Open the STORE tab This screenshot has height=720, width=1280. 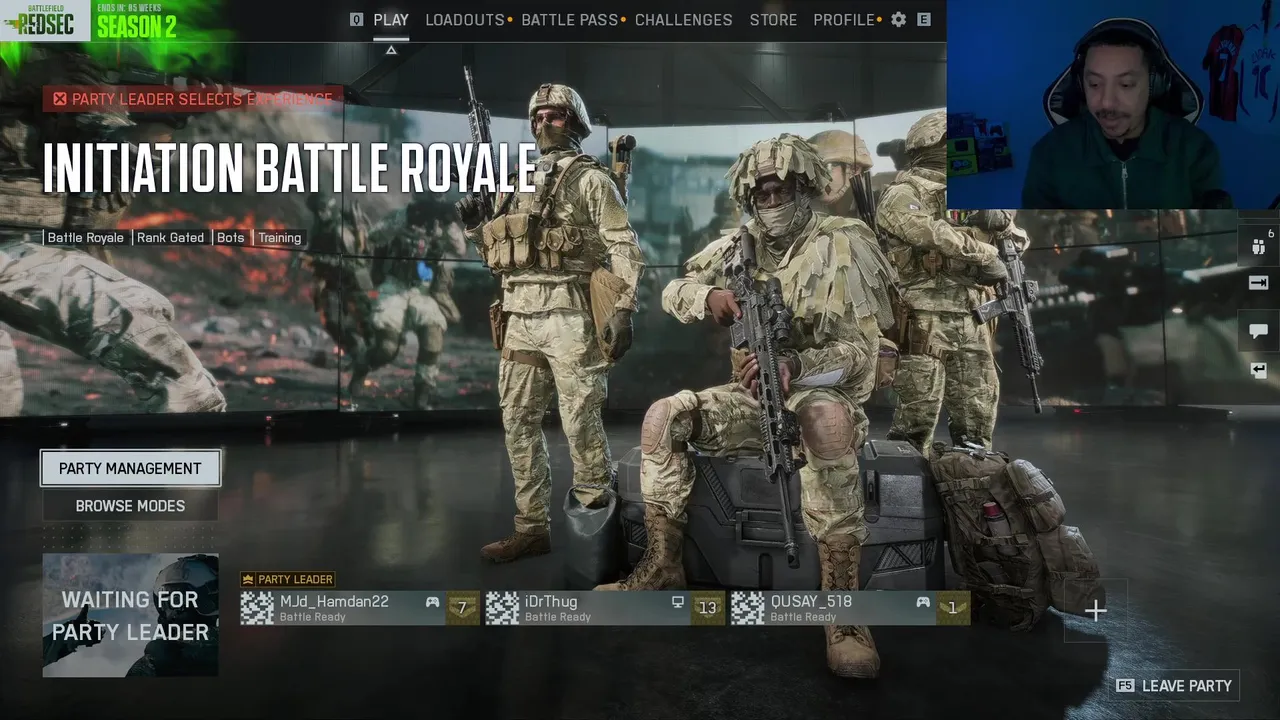(x=774, y=20)
